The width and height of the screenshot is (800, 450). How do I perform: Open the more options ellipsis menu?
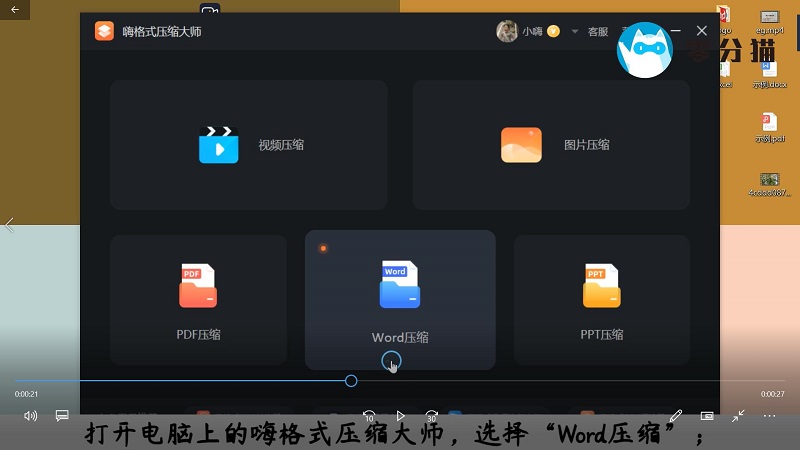(769, 416)
